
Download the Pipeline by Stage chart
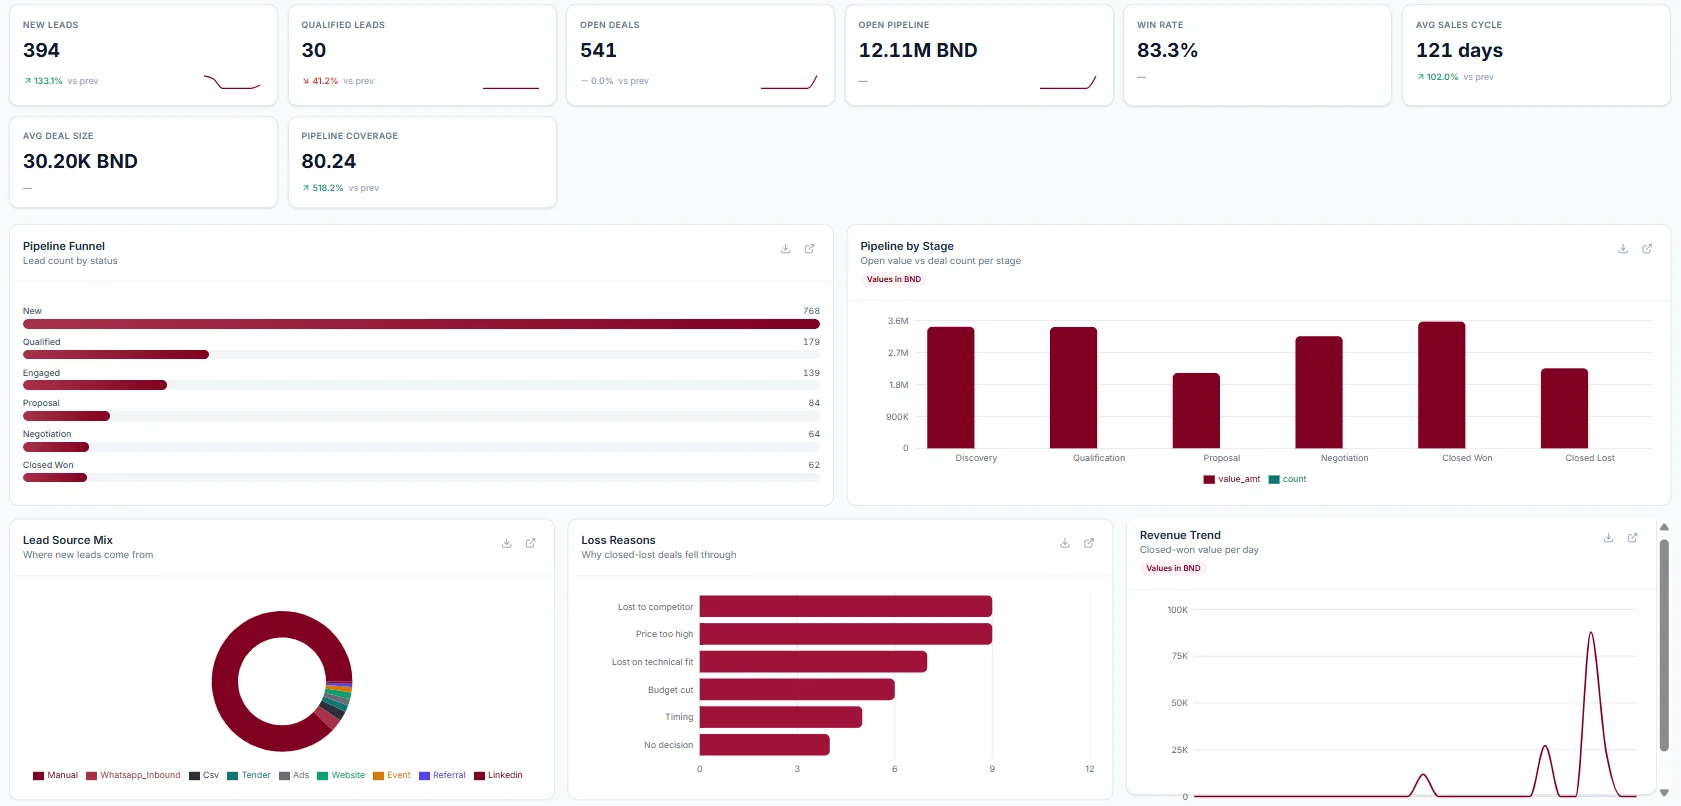(x=1623, y=249)
